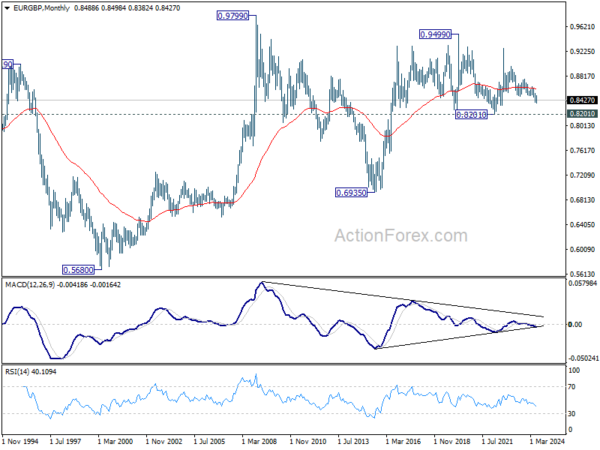Click the 0.82010 support price label on chart

pyautogui.click(x=471, y=114)
